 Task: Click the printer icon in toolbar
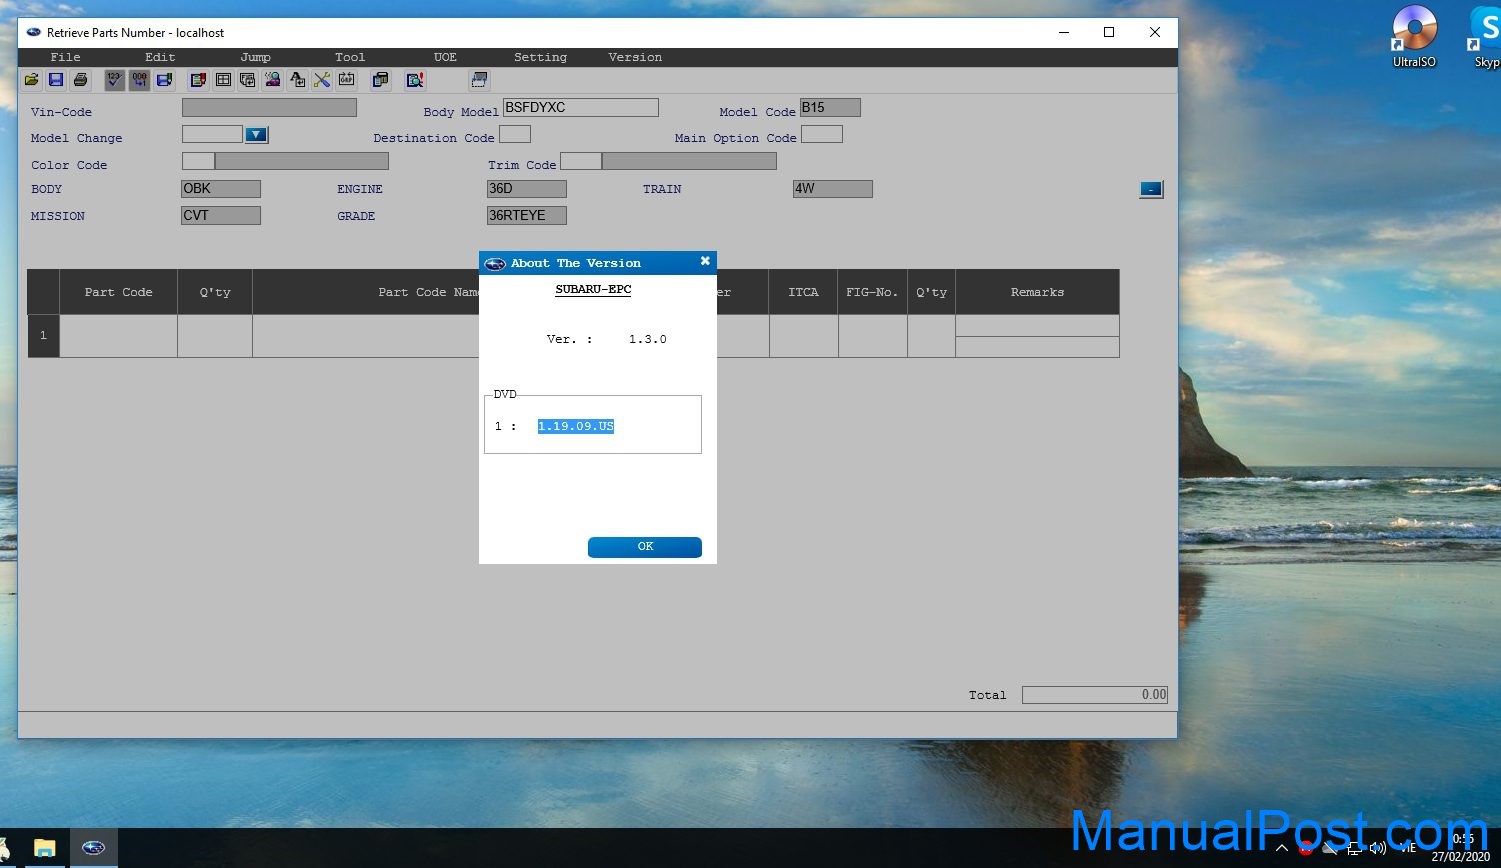click(81, 80)
